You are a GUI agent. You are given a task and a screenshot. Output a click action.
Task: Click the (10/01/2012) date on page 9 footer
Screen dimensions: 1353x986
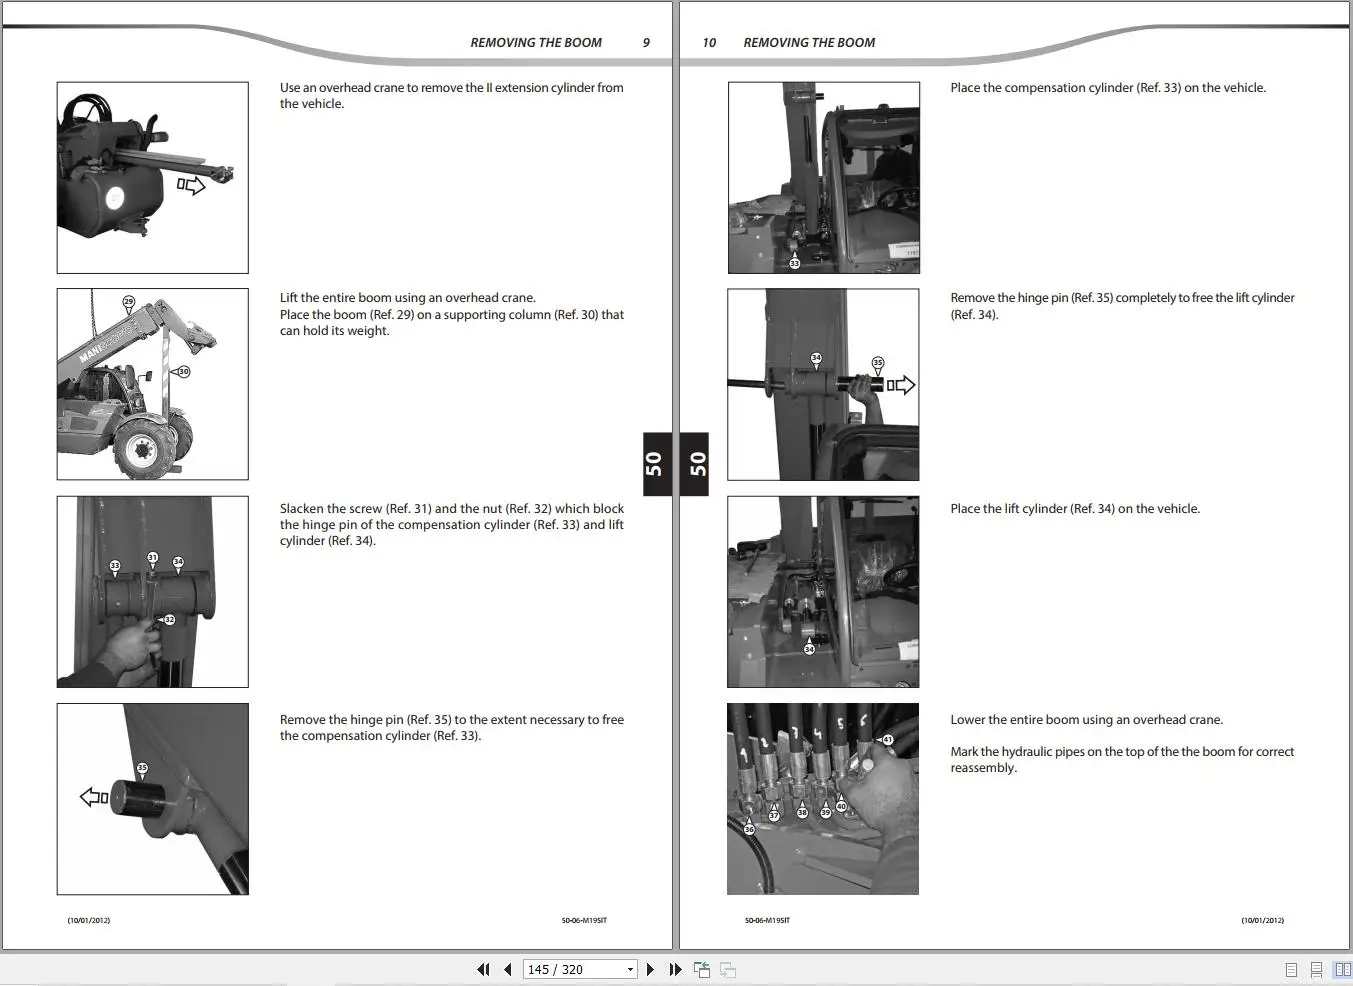(x=89, y=920)
